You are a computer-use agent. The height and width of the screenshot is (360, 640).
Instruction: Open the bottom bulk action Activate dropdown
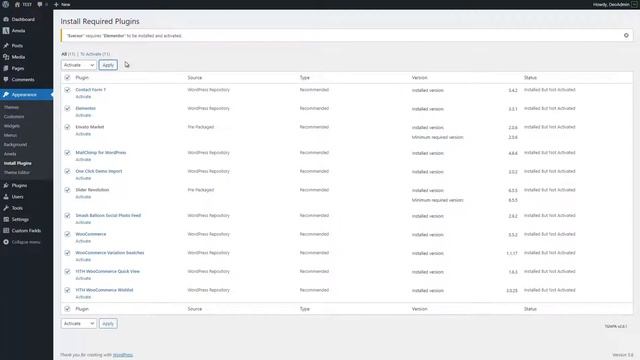79,323
